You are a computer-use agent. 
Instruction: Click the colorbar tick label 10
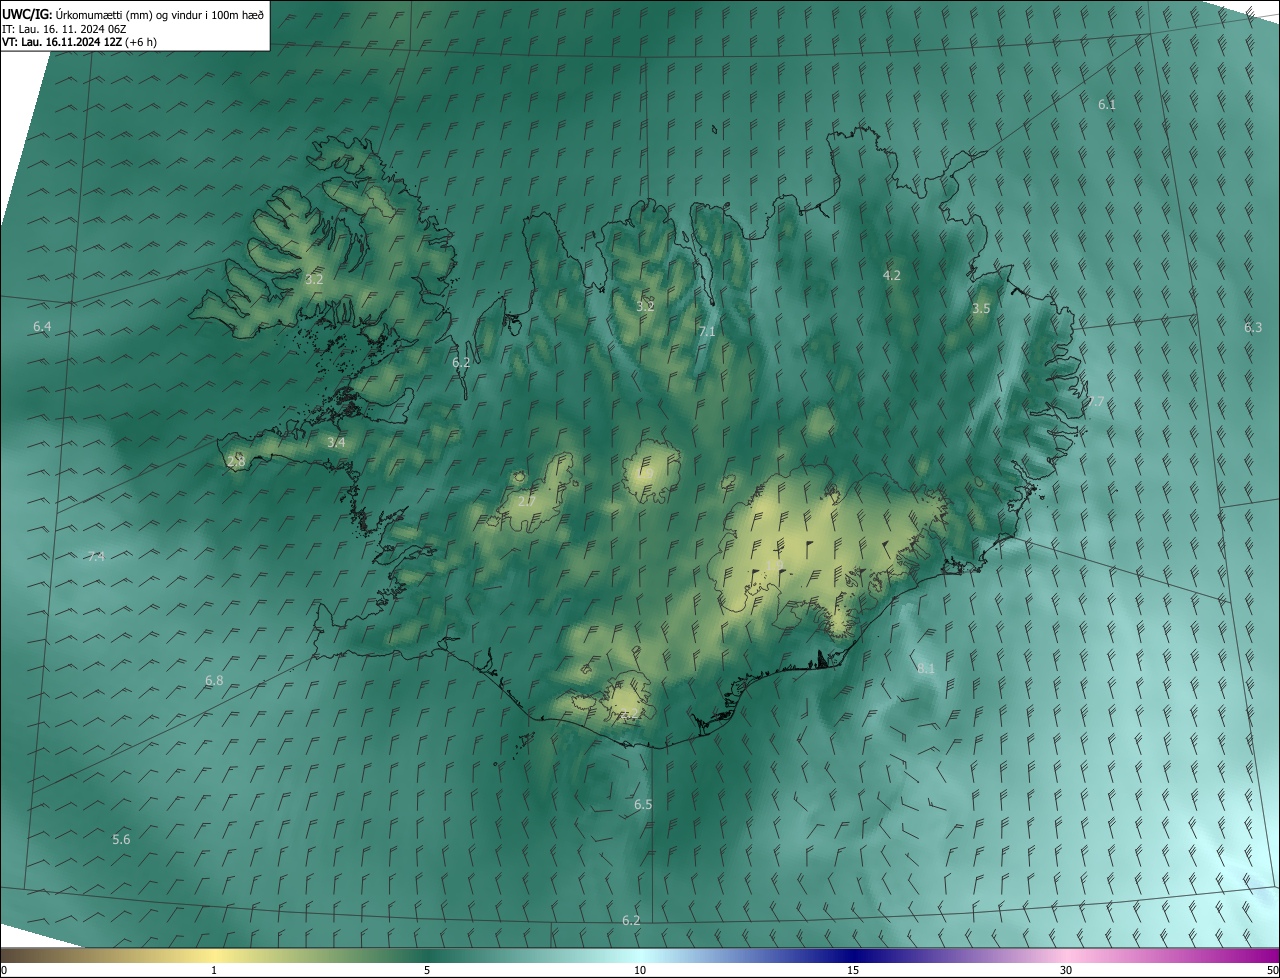click(x=640, y=971)
